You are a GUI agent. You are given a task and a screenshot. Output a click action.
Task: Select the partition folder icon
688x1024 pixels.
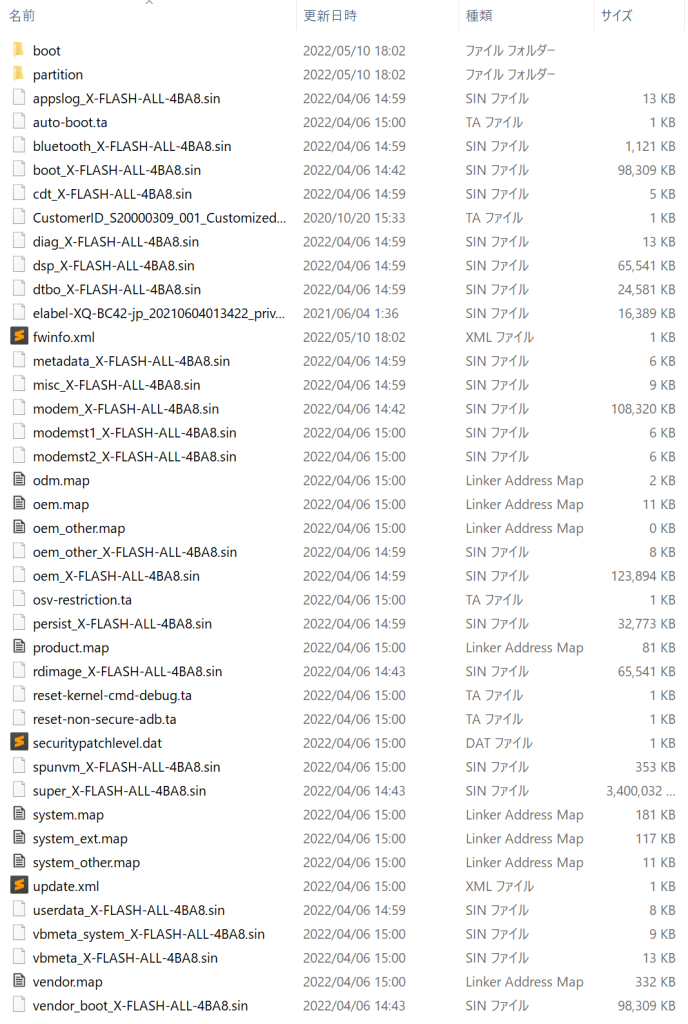coord(18,74)
